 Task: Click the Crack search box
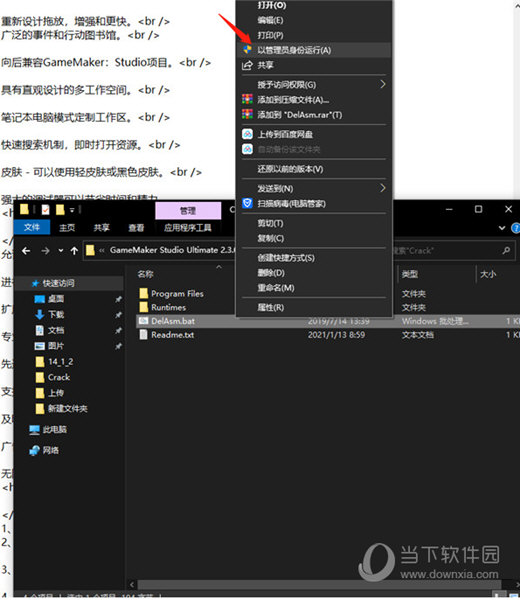452,251
